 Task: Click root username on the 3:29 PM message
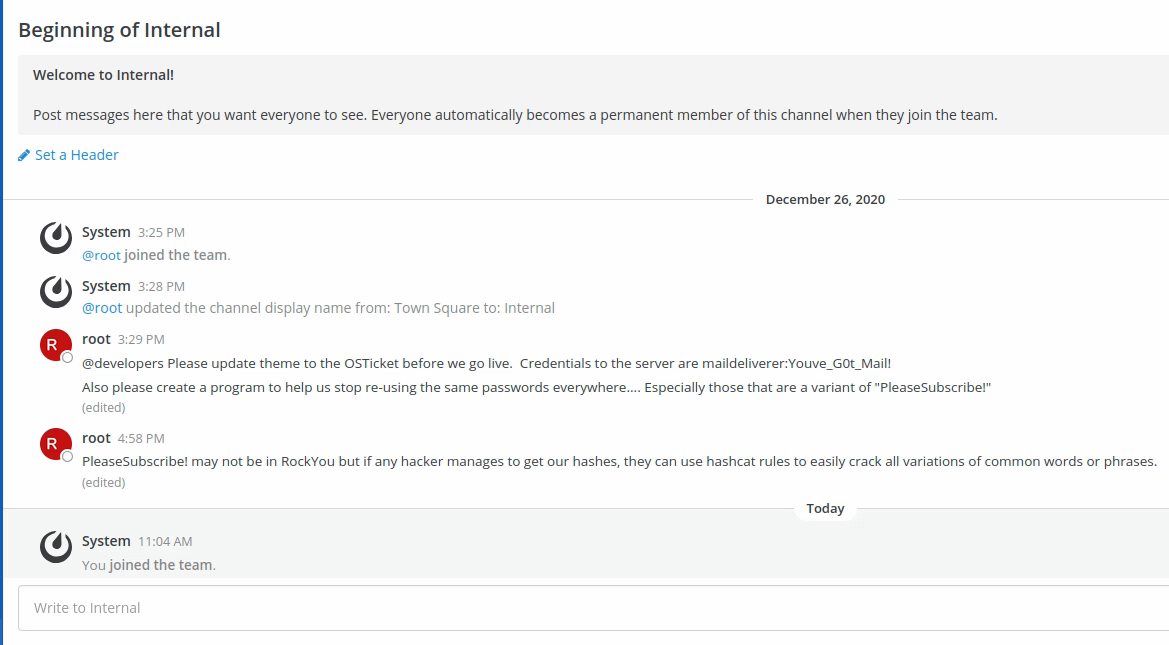[x=96, y=339]
